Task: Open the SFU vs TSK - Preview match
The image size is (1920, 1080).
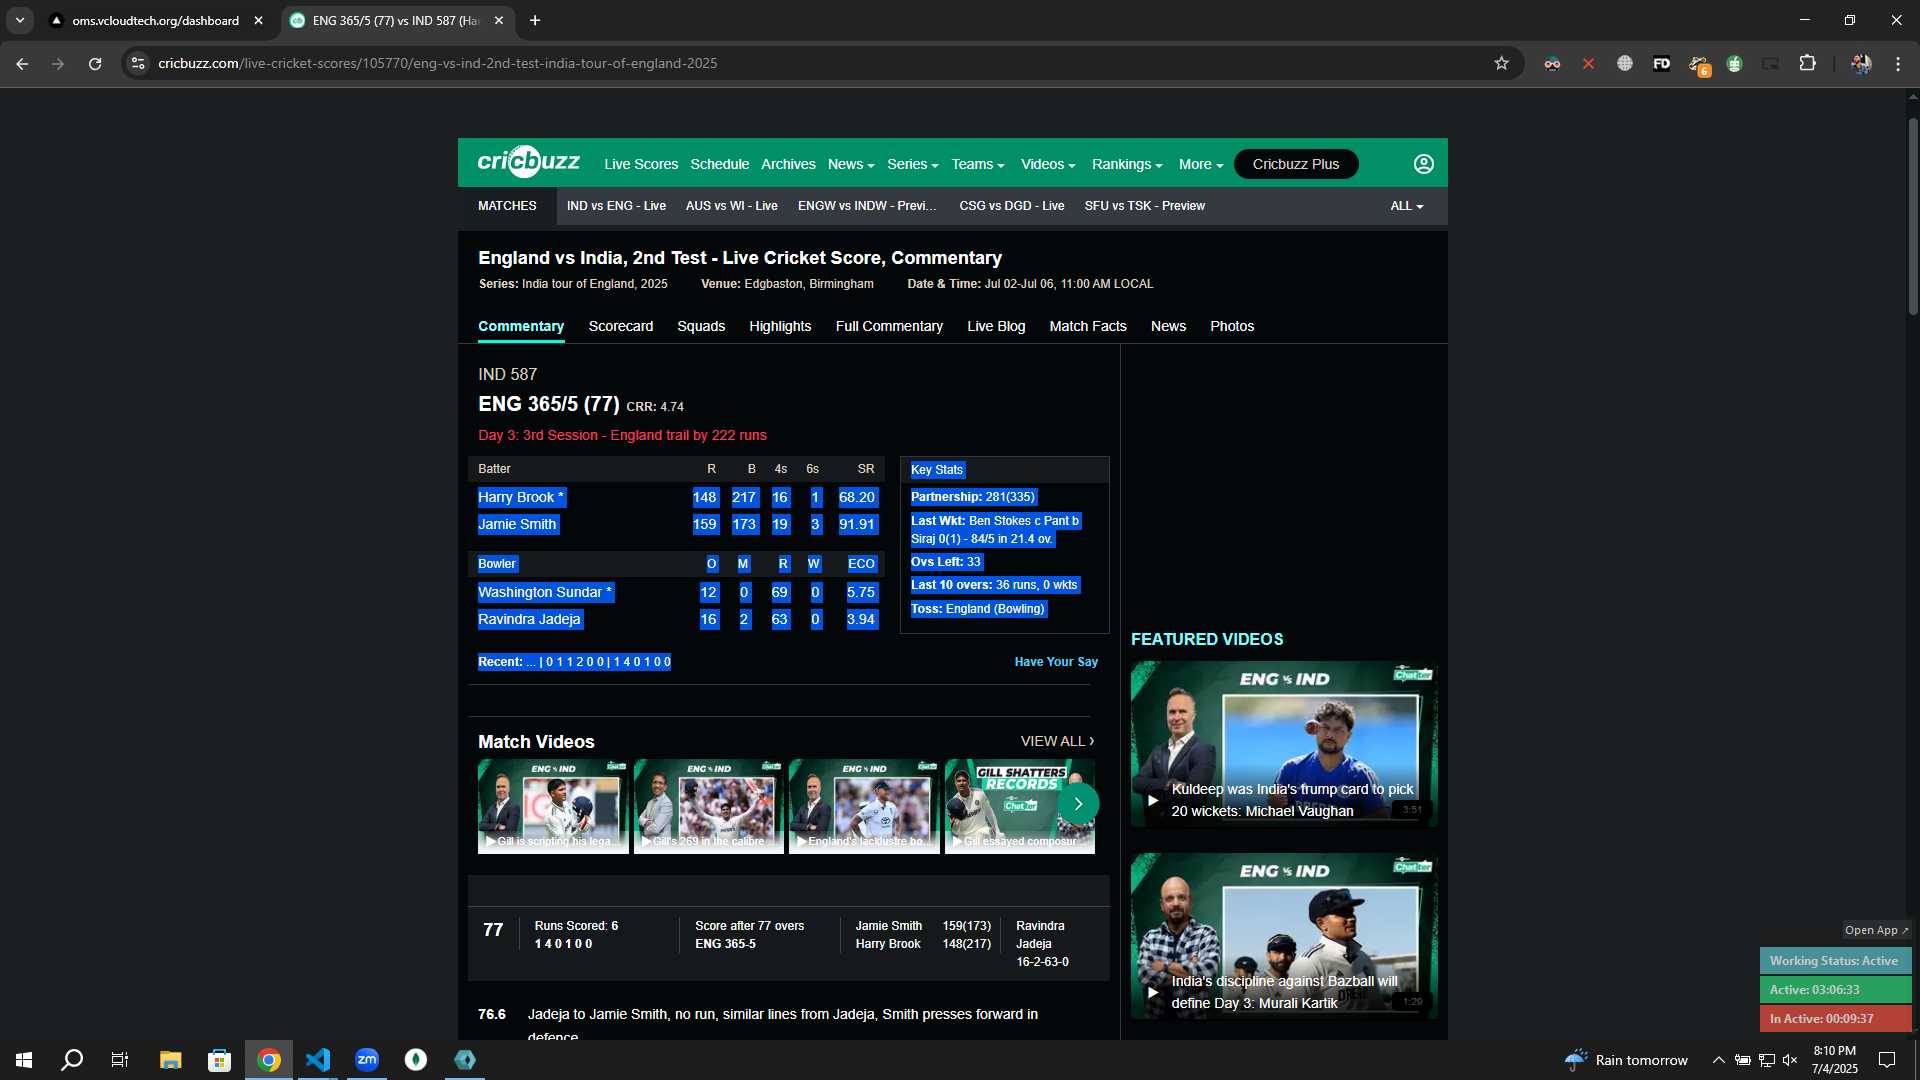Action: click(1144, 206)
